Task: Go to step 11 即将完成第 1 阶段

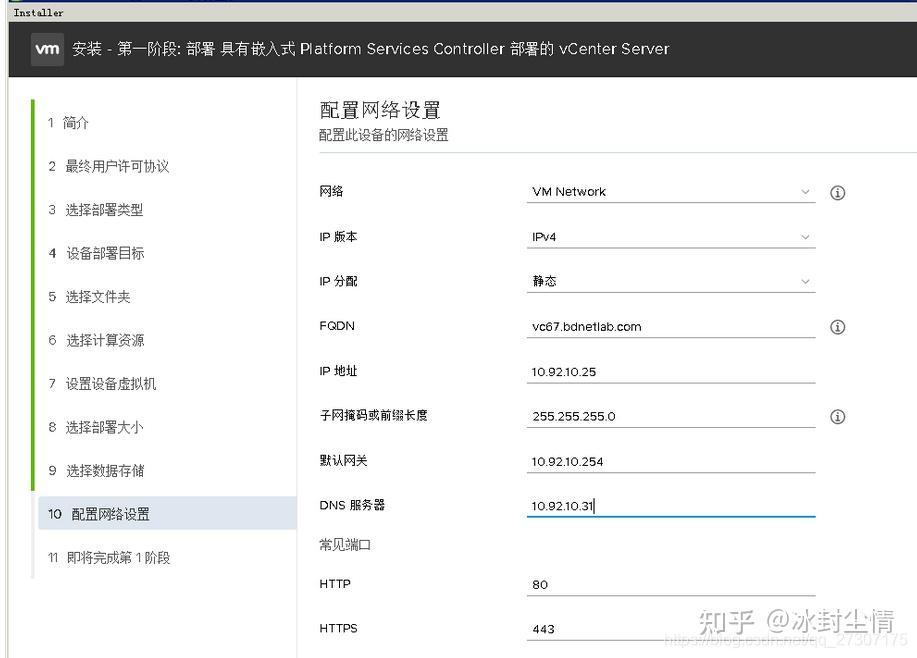Action: click(x=109, y=558)
